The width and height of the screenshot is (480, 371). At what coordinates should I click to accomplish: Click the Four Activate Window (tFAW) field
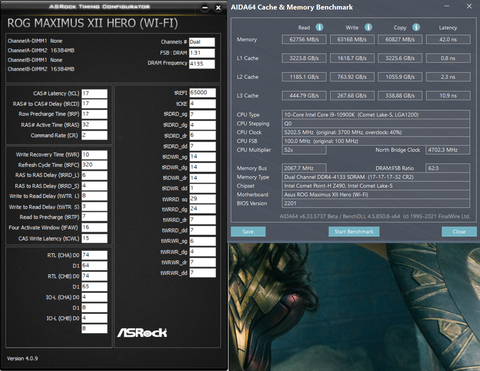coord(94,228)
